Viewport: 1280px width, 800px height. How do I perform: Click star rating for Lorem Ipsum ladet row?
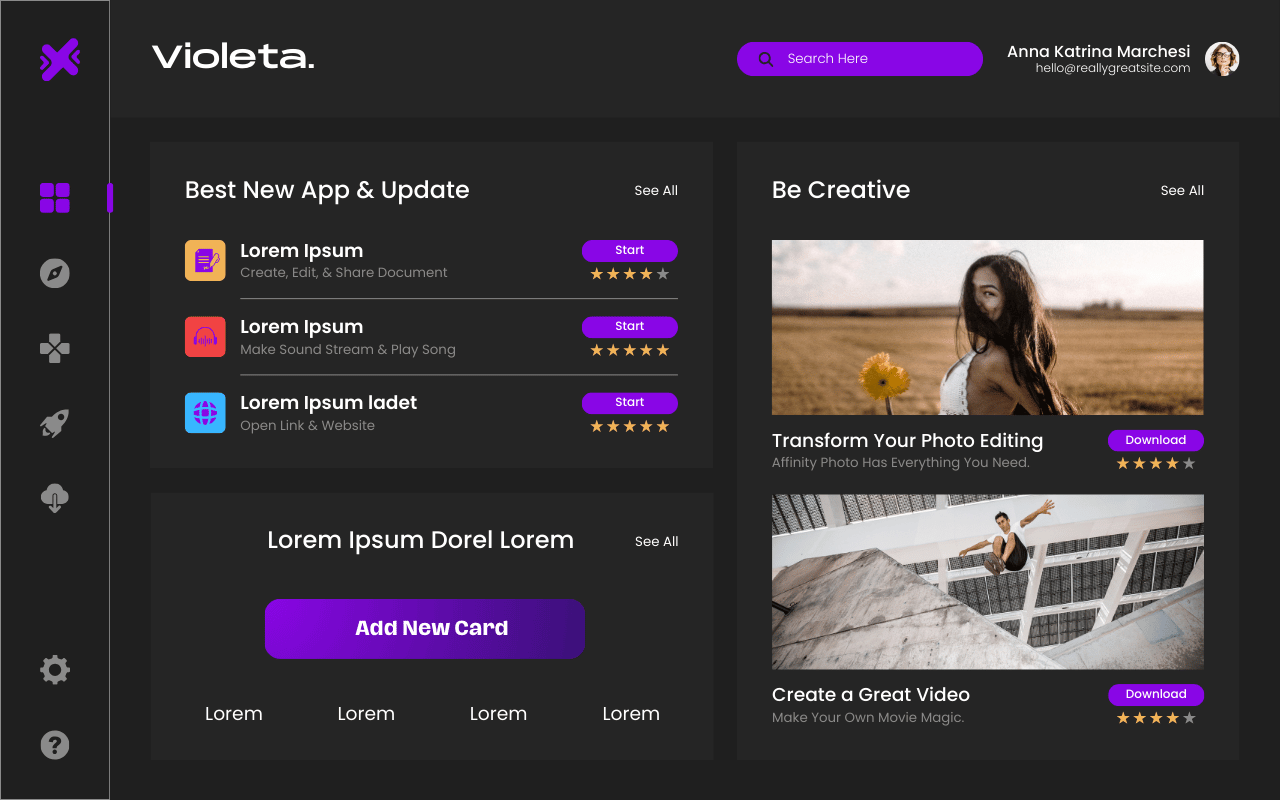pos(630,426)
